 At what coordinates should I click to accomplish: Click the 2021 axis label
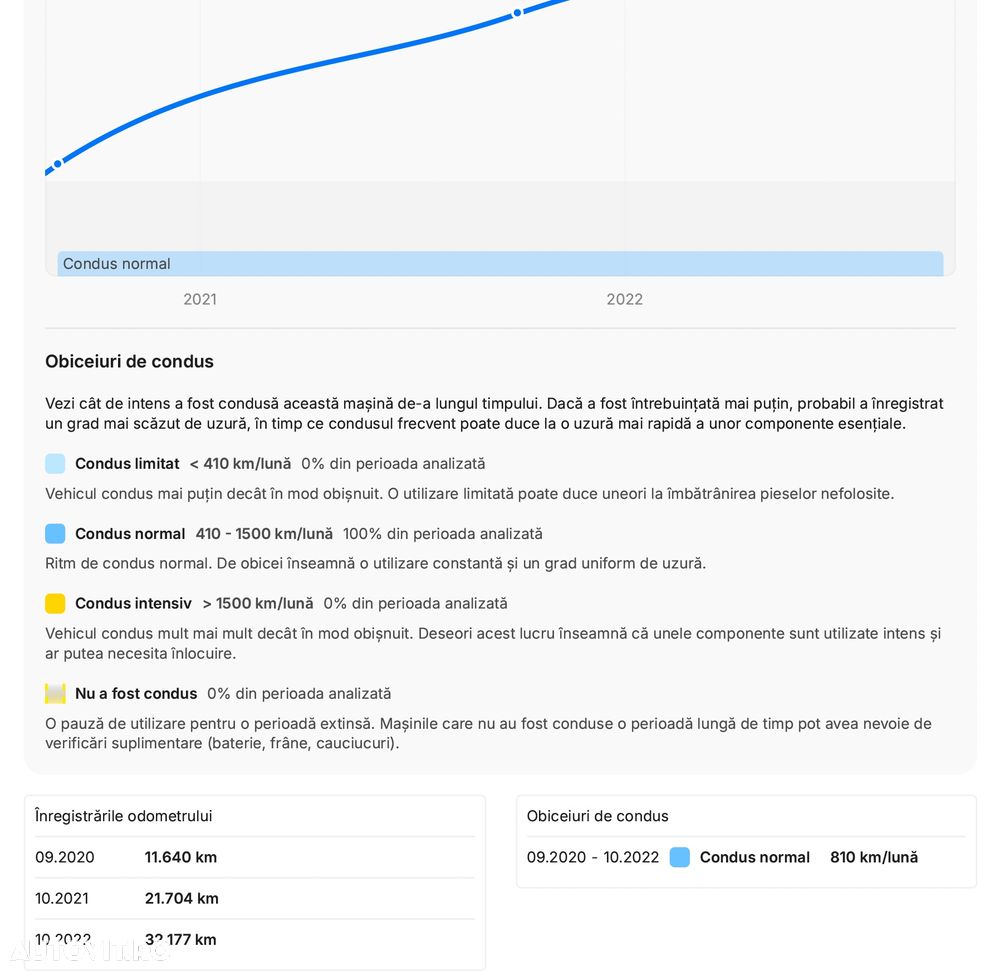click(x=200, y=299)
